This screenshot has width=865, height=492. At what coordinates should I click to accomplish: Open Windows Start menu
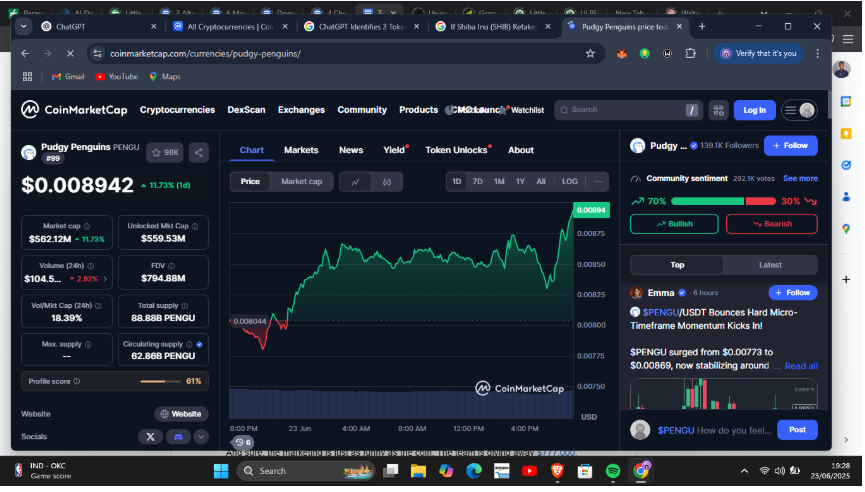(x=221, y=471)
